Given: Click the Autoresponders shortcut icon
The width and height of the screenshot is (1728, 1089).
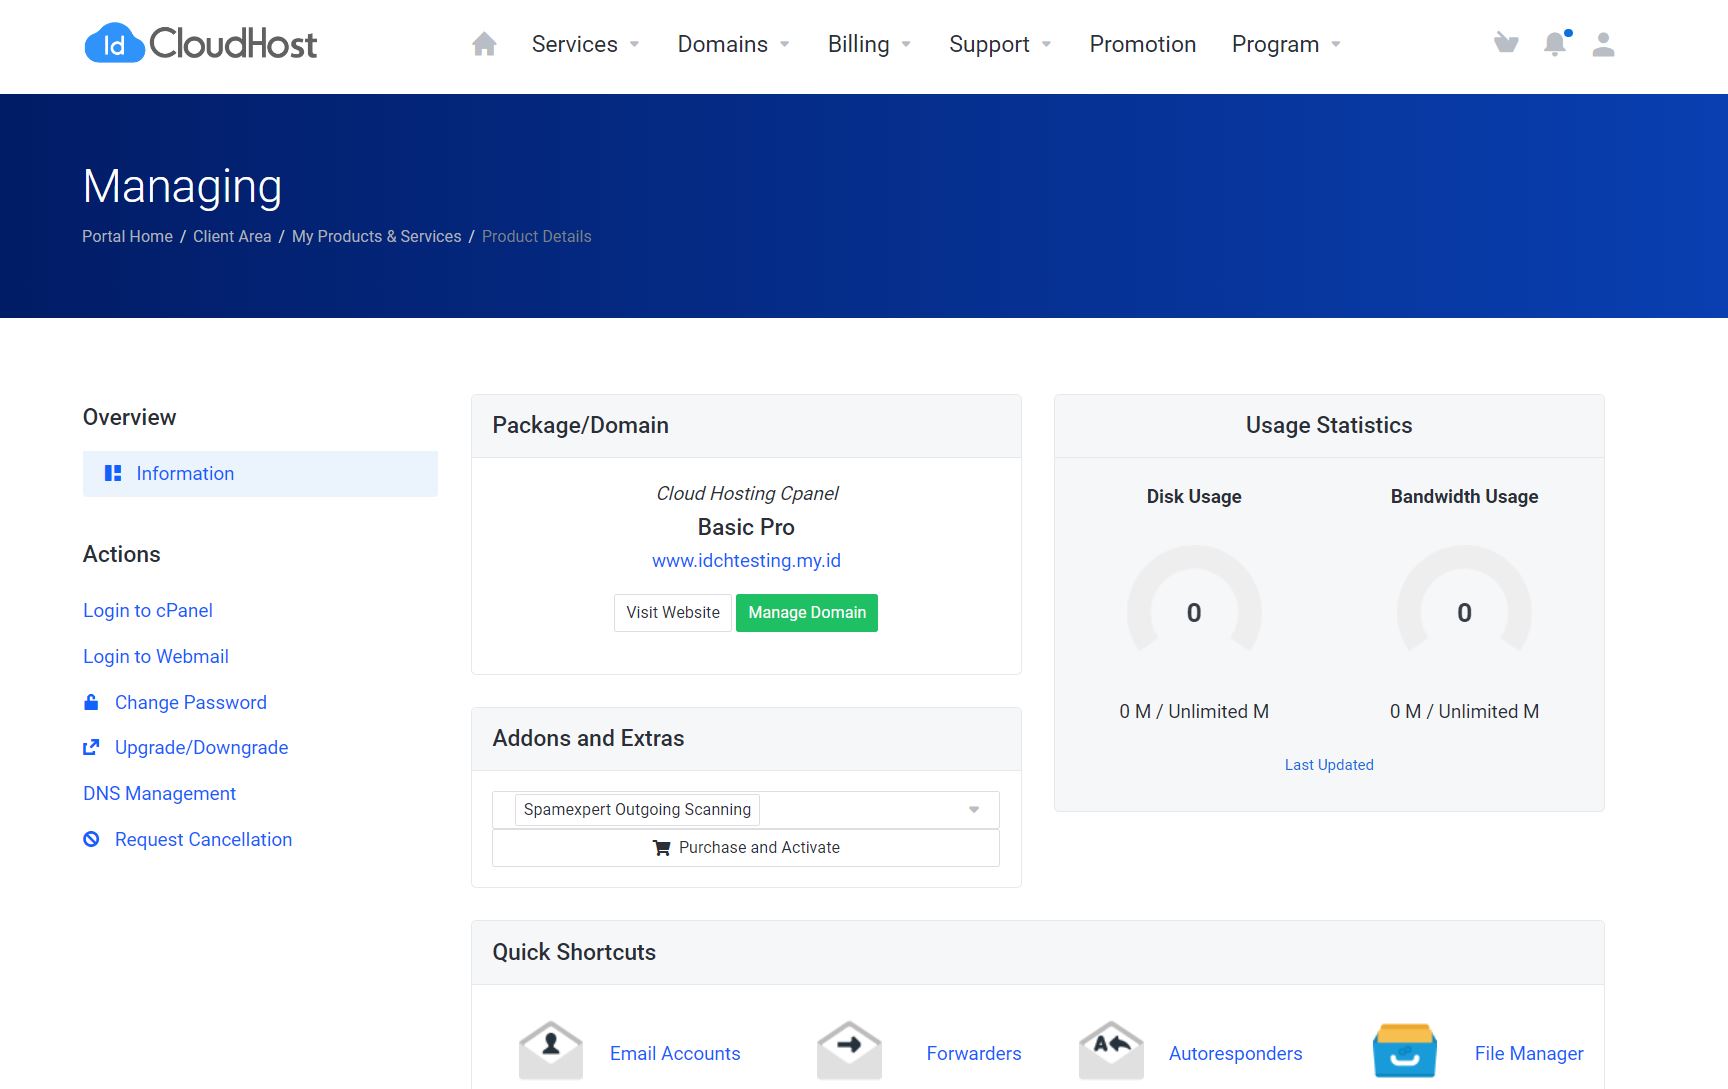Looking at the screenshot, I should (1110, 1049).
